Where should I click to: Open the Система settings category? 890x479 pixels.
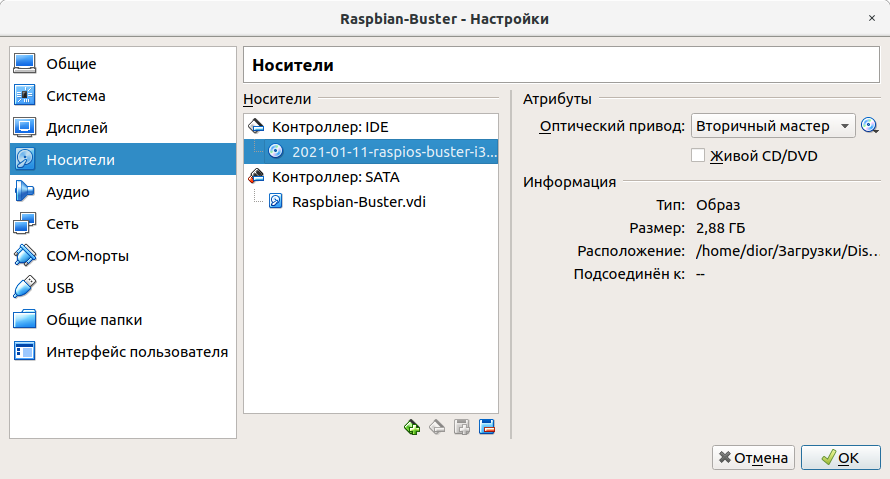(x=123, y=96)
